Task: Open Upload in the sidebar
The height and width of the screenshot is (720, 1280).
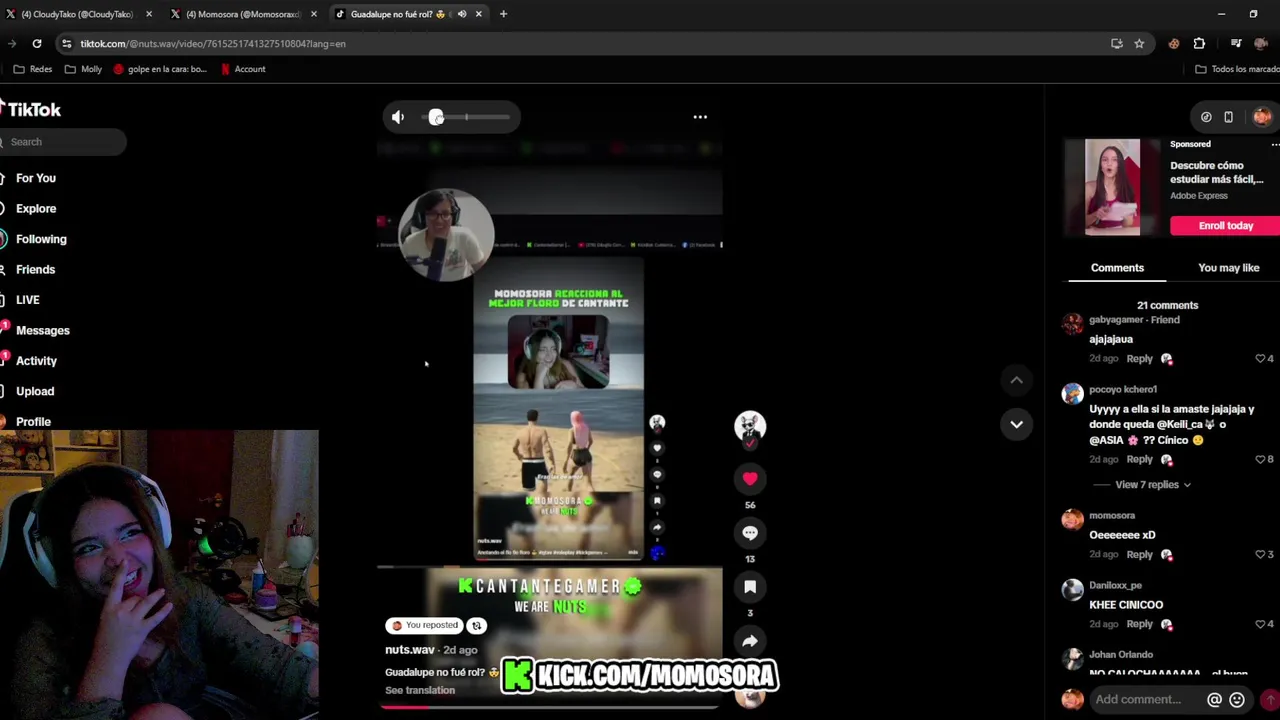Action: (35, 392)
